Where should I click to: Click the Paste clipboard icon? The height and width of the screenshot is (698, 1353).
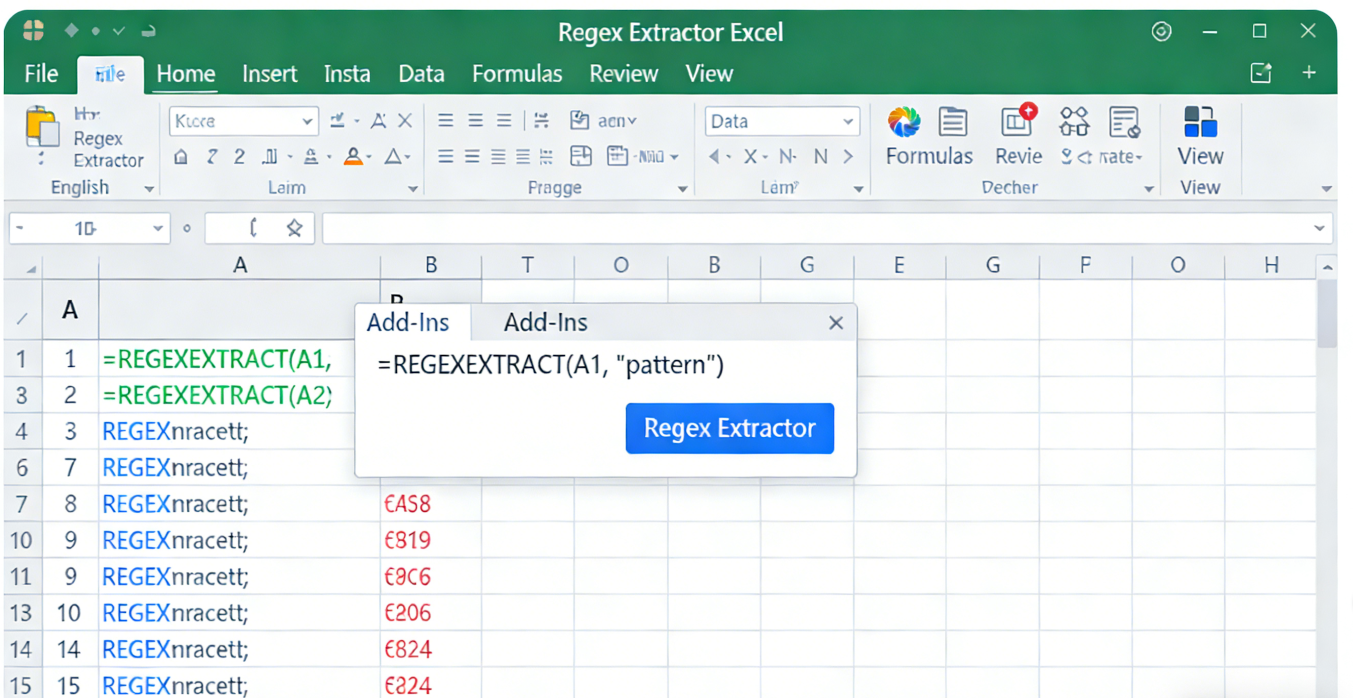42,127
